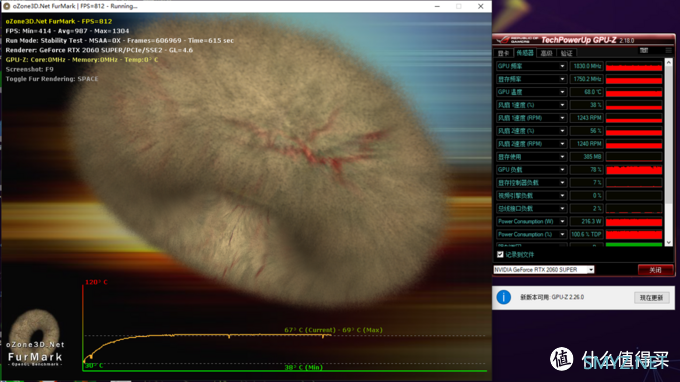Viewport: 680px width, 382px height.
Task: Switch to the 显卡 tab
Action: (x=503, y=53)
